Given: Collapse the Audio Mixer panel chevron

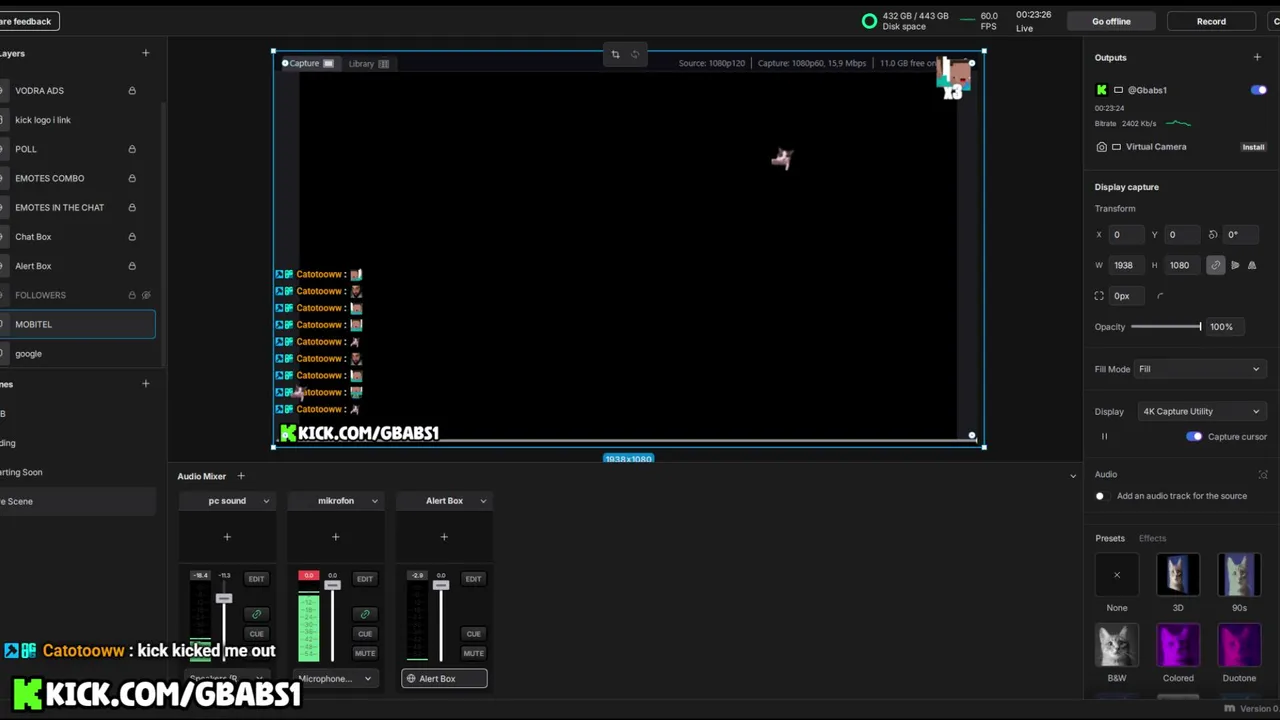Looking at the screenshot, I should pos(1073,476).
